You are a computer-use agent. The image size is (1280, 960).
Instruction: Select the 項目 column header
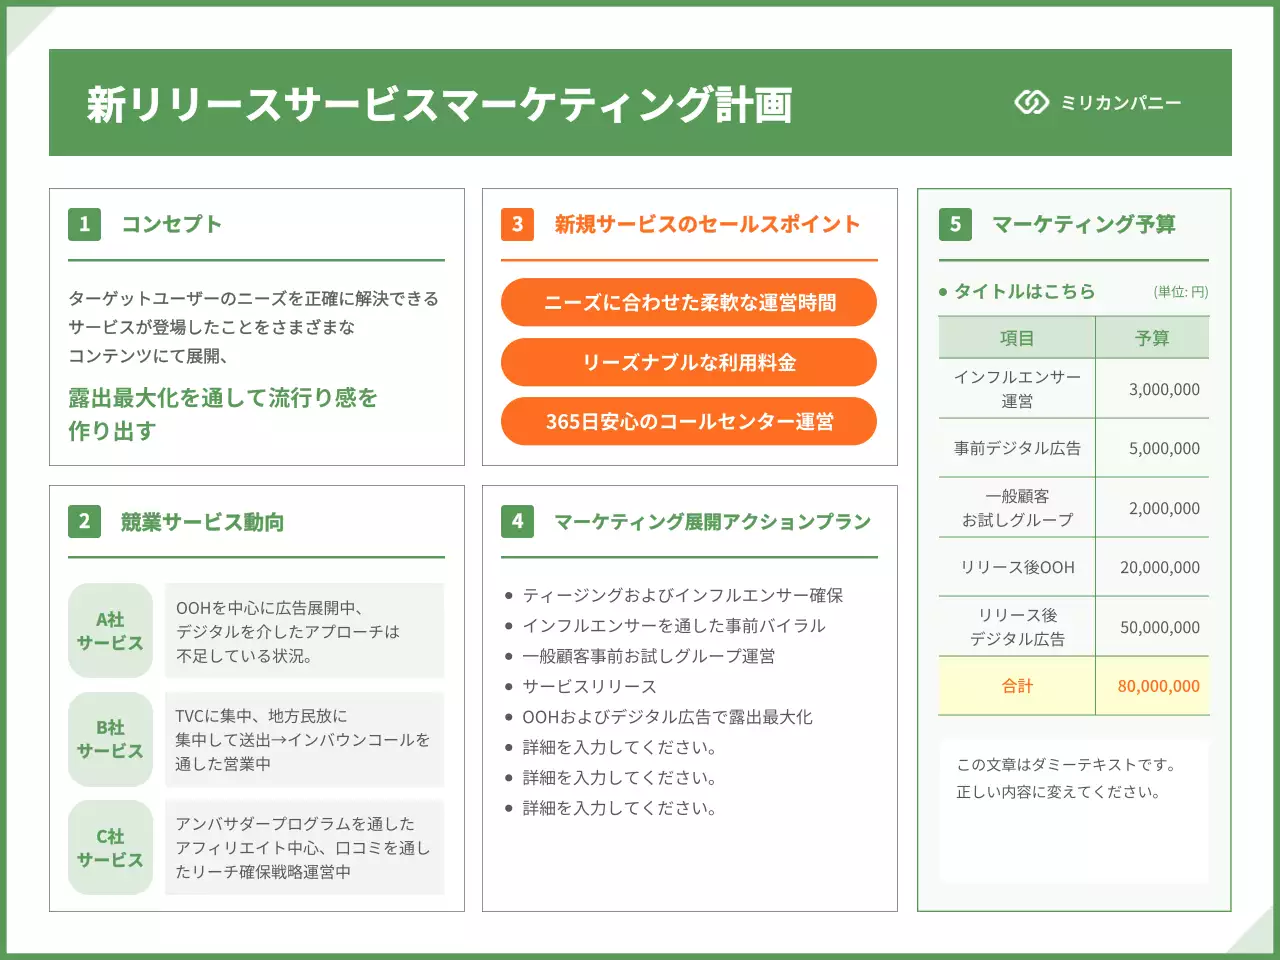(1016, 337)
